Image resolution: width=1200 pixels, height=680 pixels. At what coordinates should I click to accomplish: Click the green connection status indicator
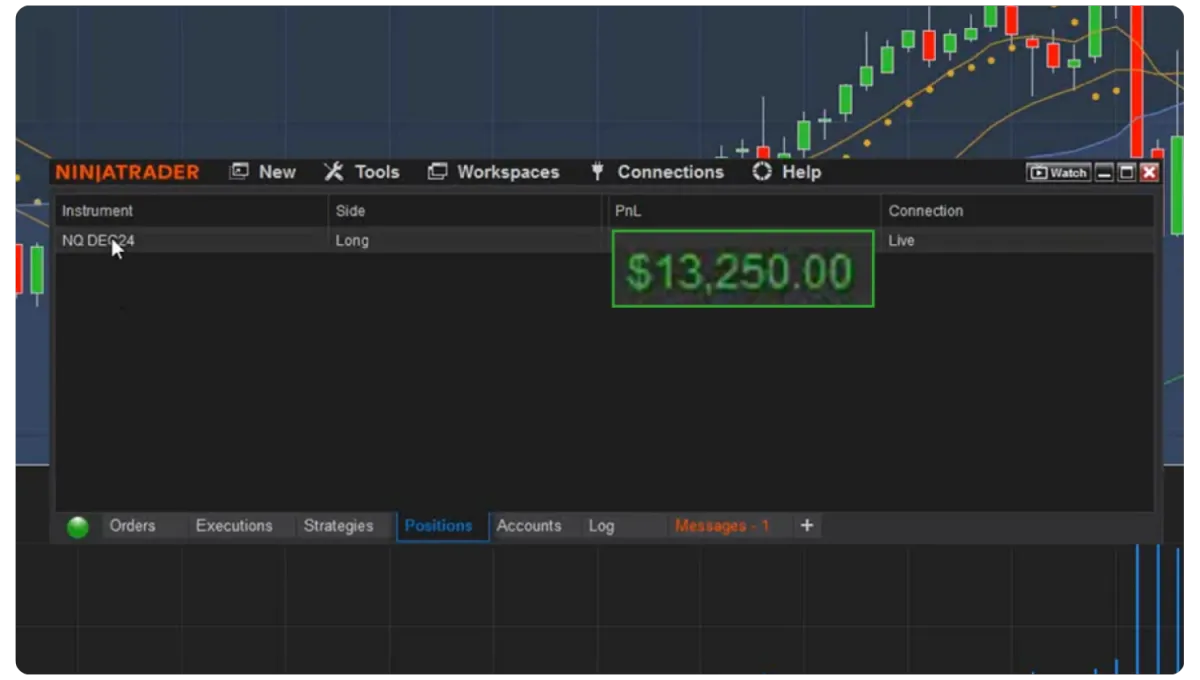coord(78,527)
